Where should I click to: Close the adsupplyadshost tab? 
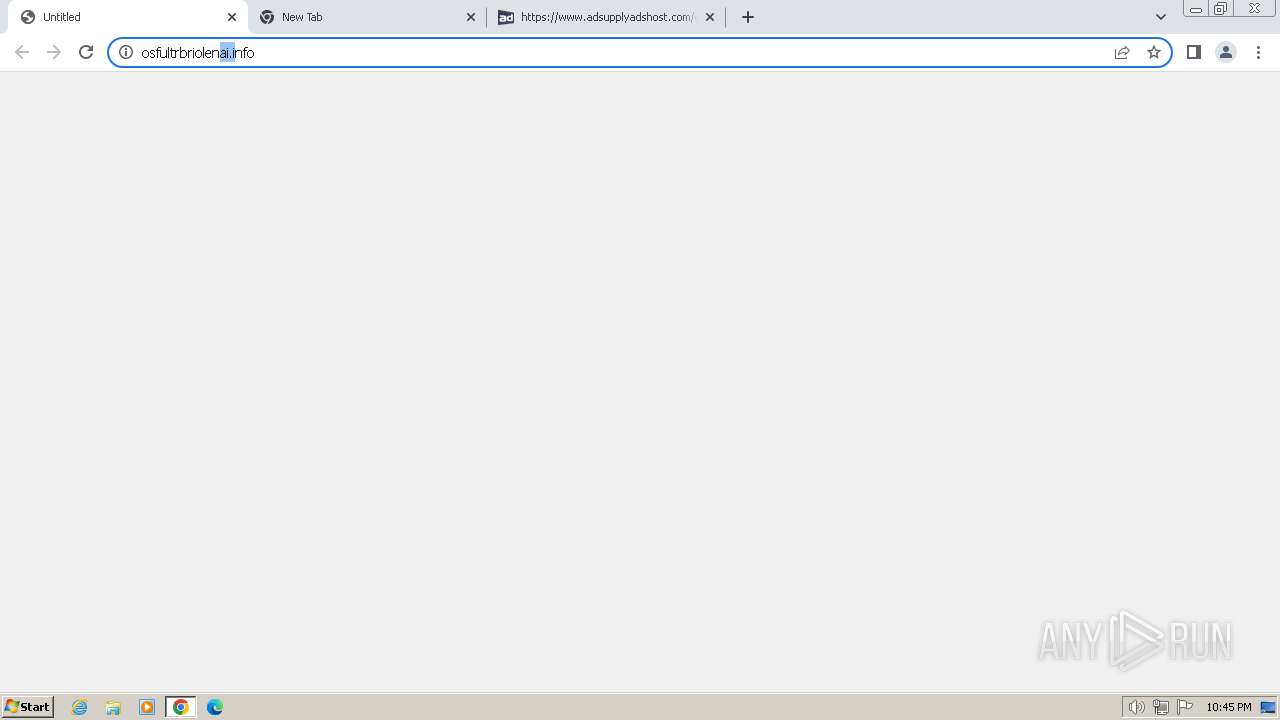(710, 17)
